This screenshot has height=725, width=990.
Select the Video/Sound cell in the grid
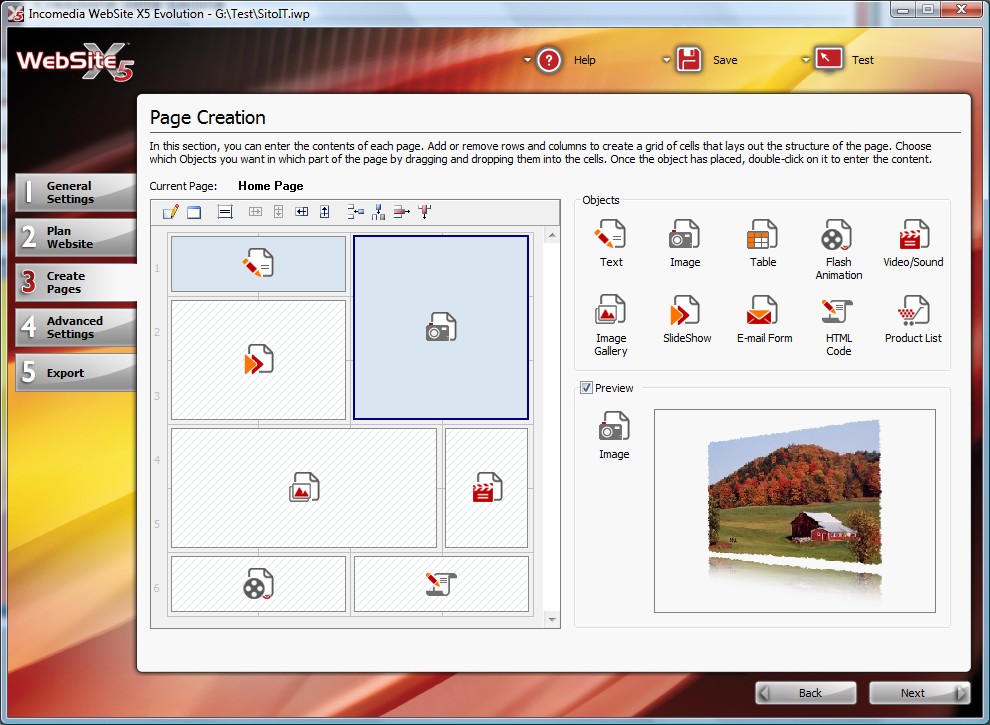pos(486,488)
